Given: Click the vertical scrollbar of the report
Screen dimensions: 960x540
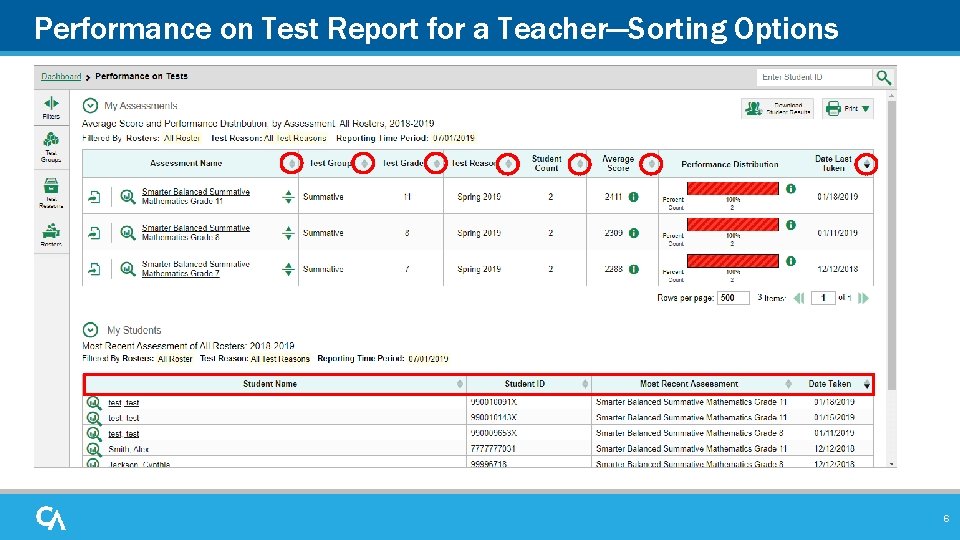Looking at the screenshot, I should pos(891,245).
